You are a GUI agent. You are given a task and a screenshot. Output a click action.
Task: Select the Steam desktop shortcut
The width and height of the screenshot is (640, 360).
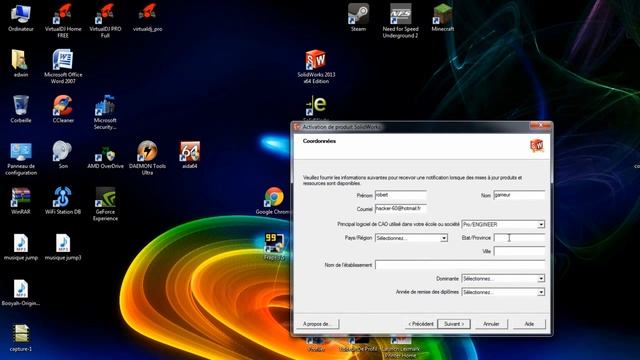click(x=358, y=18)
